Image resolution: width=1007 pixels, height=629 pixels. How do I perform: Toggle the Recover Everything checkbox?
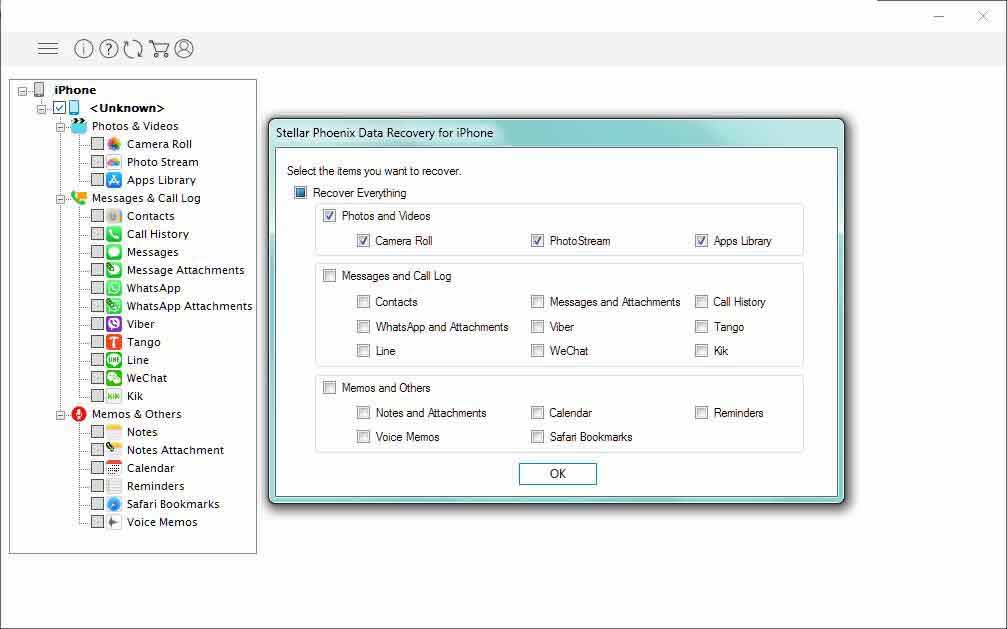click(300, 192)
